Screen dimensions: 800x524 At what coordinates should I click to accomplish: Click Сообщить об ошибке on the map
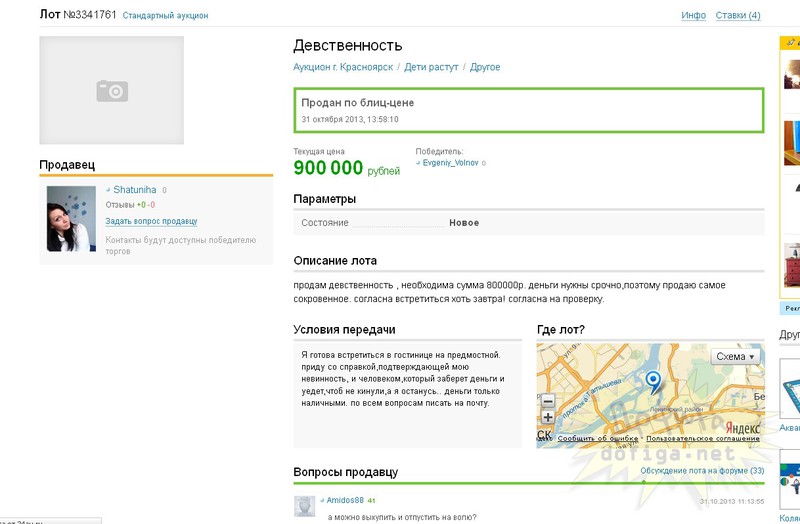point(598,438)
